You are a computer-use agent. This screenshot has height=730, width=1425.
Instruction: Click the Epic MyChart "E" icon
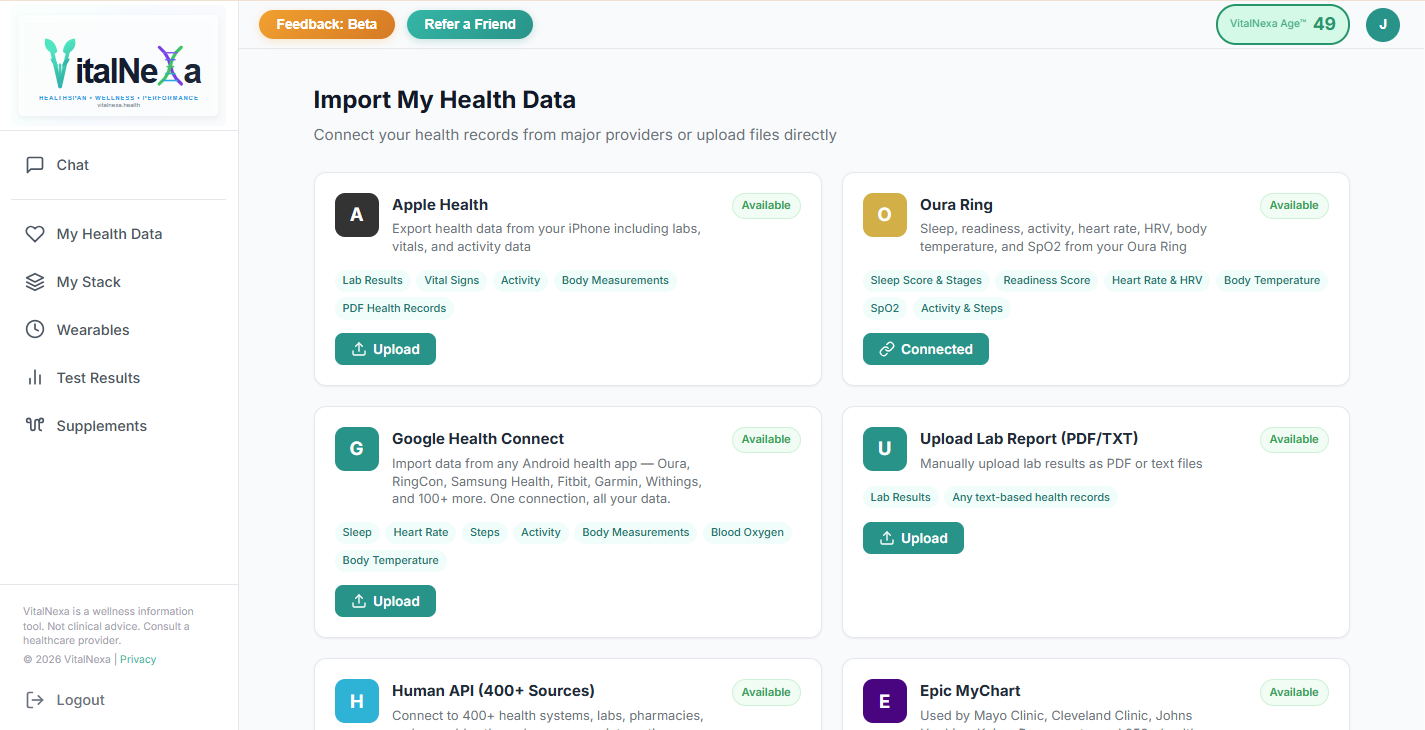click(884, 701)
